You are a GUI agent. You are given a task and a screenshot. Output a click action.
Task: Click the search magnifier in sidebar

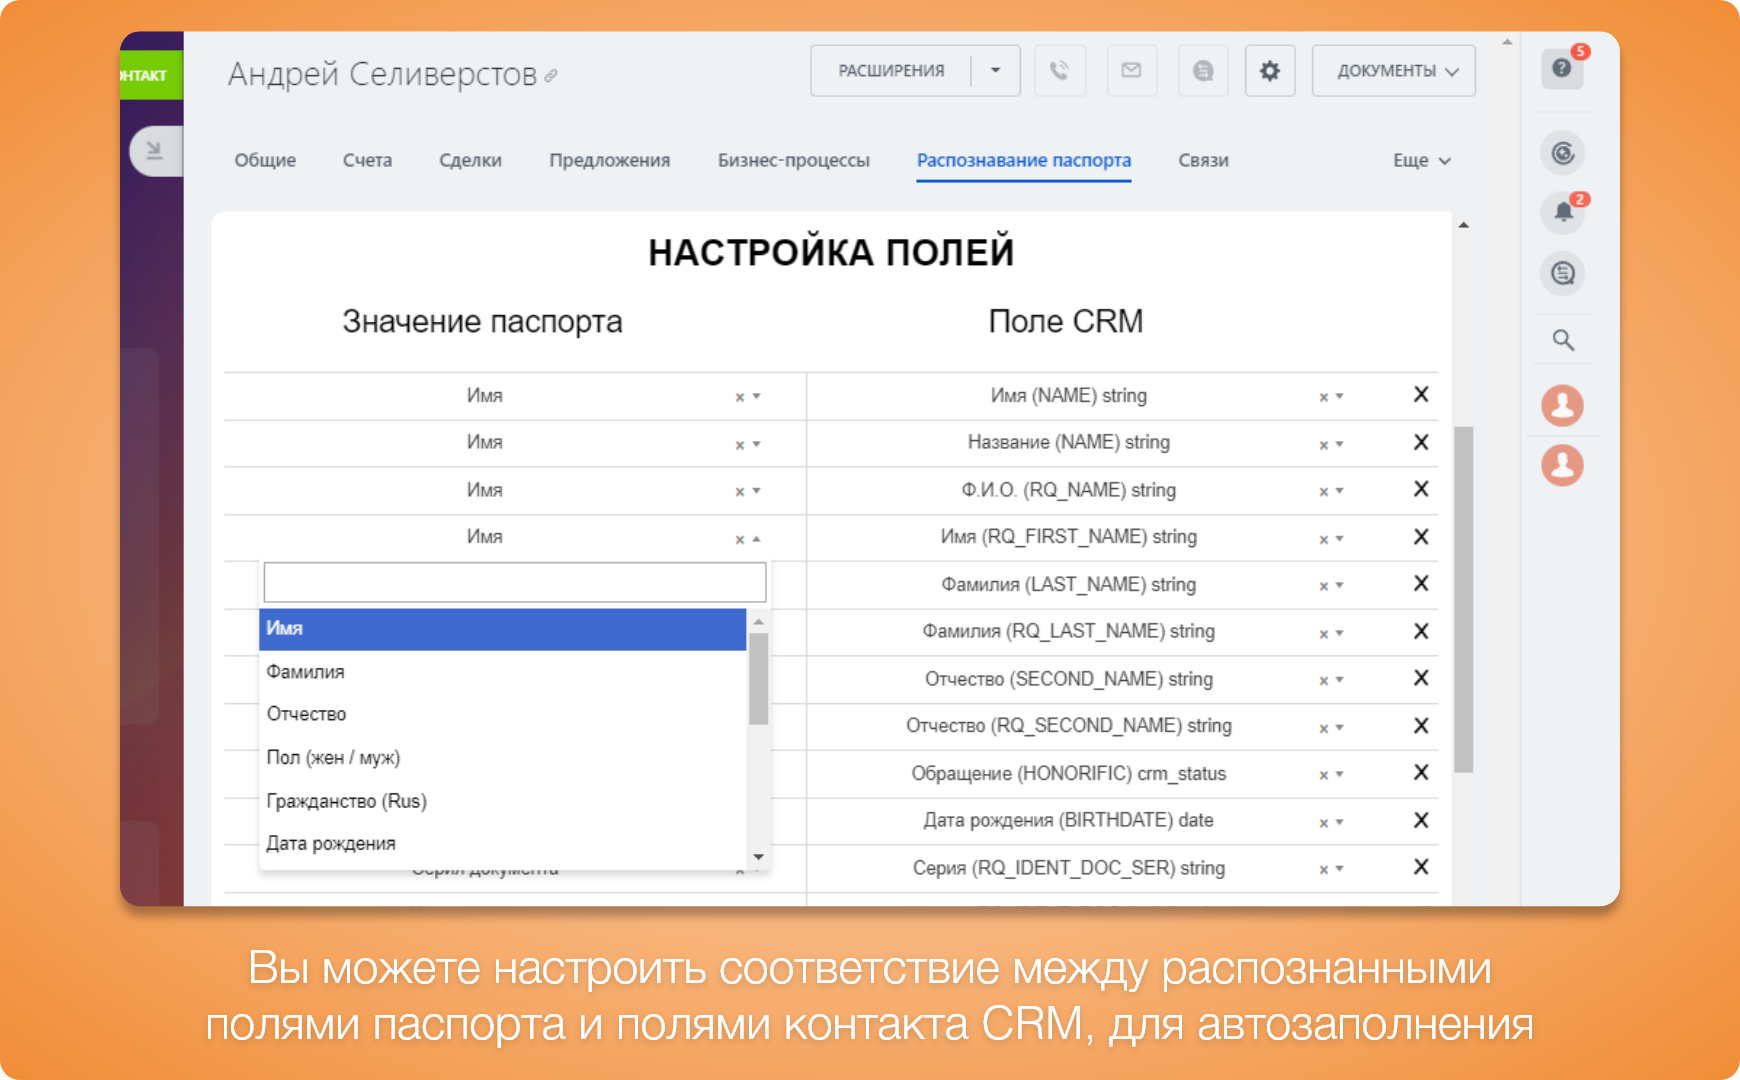point(1563,341)
